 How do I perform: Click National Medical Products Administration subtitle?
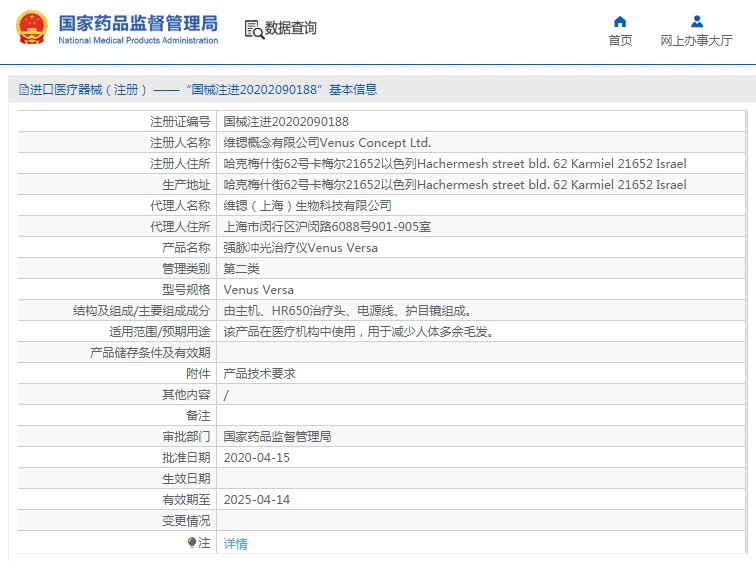(138, 40)
